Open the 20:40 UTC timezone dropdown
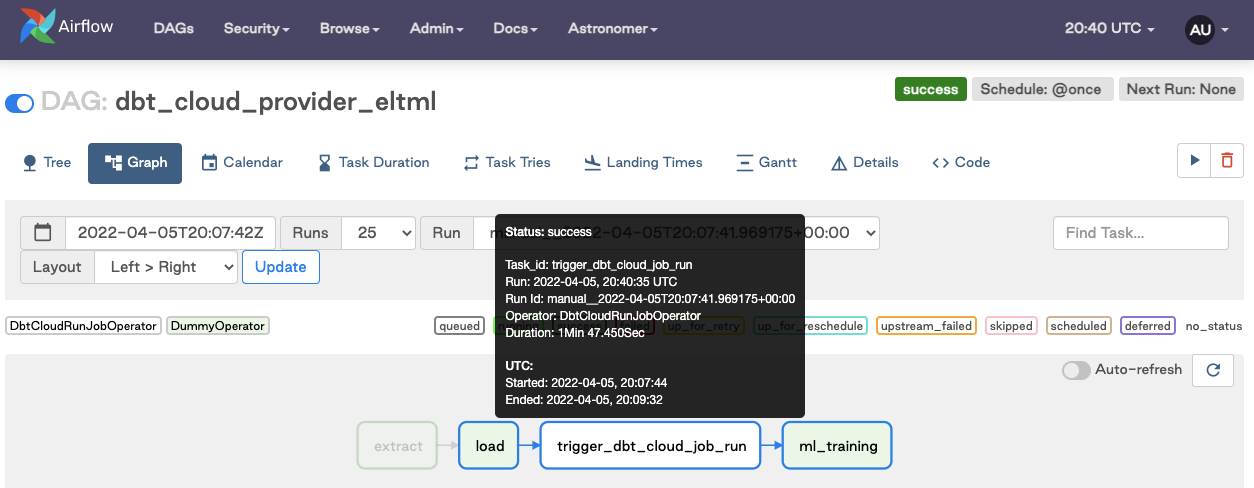The width and height of the screenshot is (1254, 488). (x=1109, y=29)
